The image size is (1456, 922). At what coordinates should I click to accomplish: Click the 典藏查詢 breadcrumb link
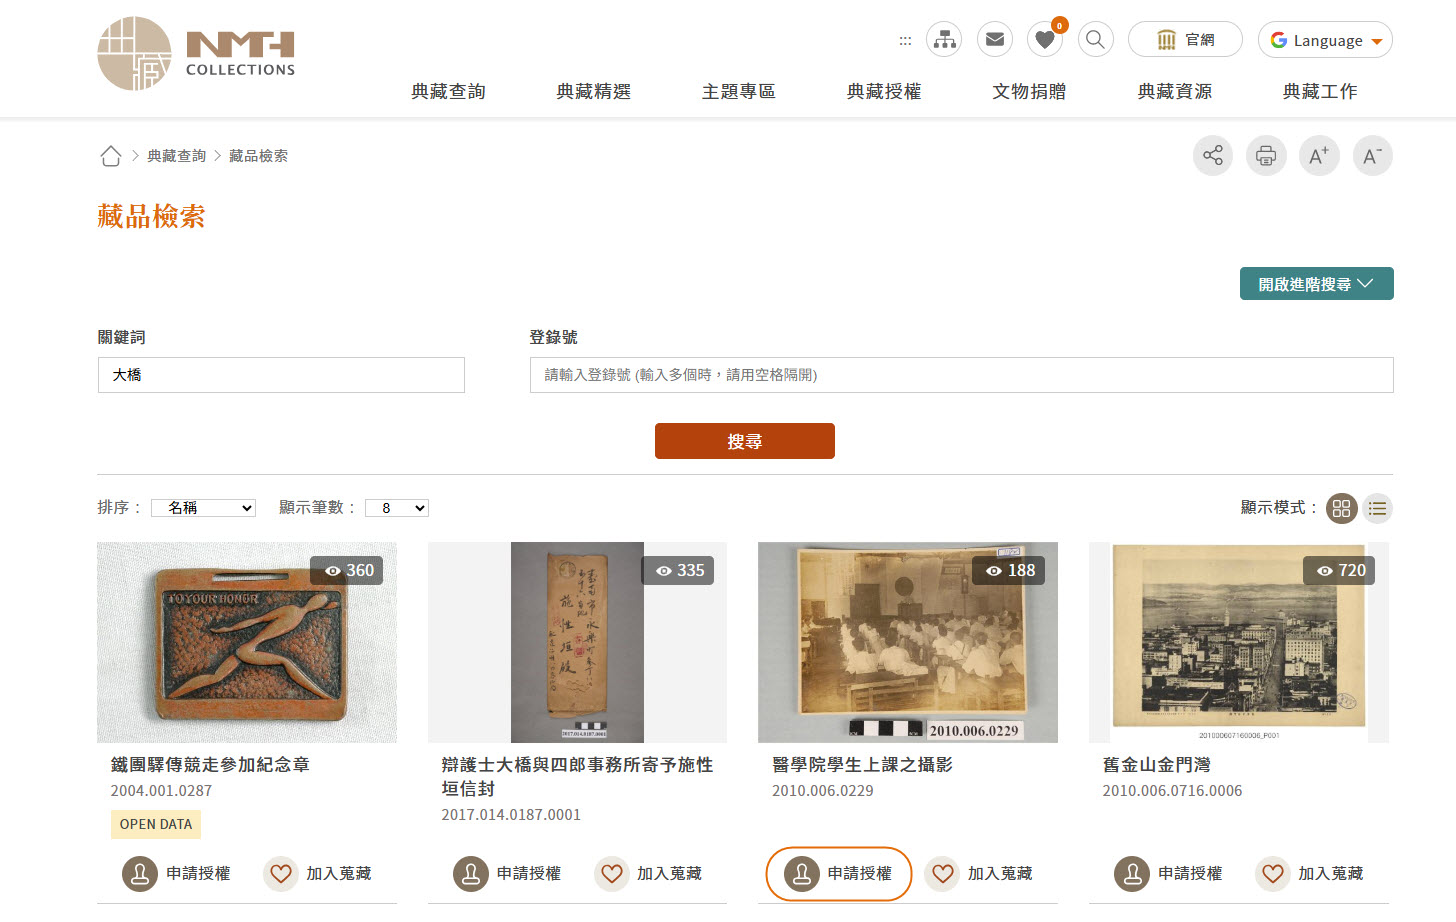[x=176, y=156]
